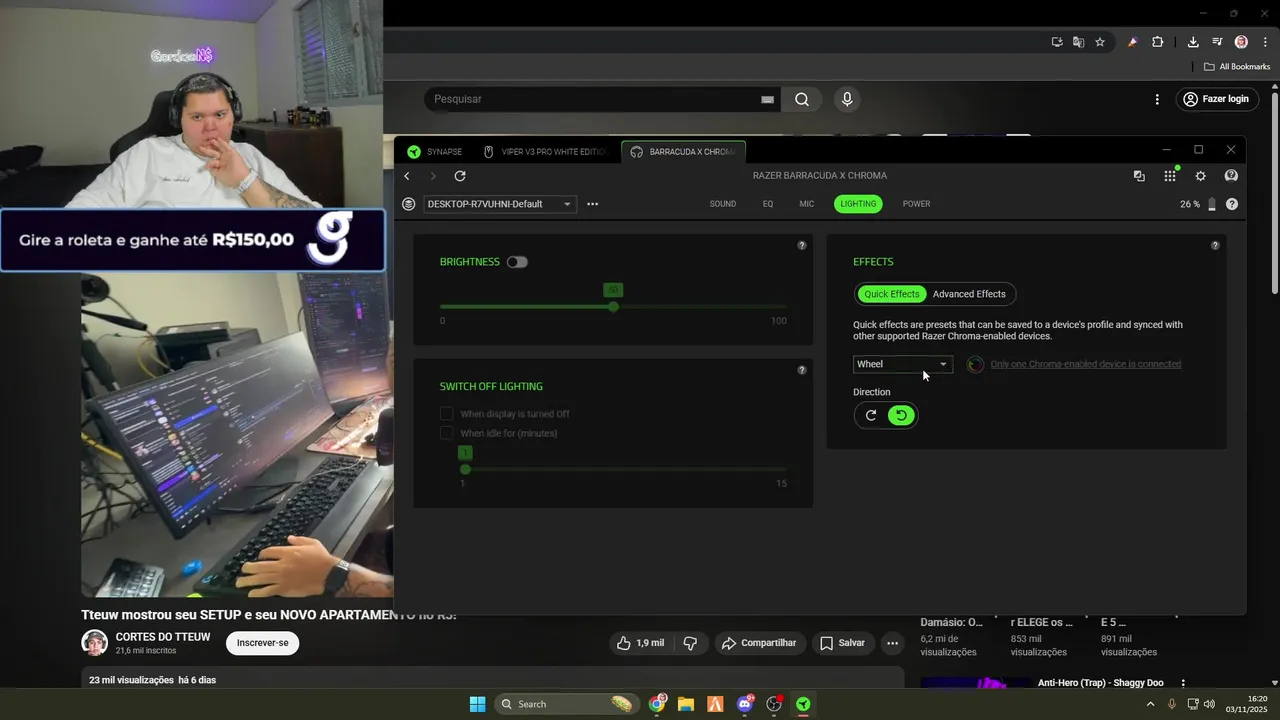Click YouTube search magnifier button
Image resolution: width=1280 pixels, height=720 pixels.
pos(802,99)
